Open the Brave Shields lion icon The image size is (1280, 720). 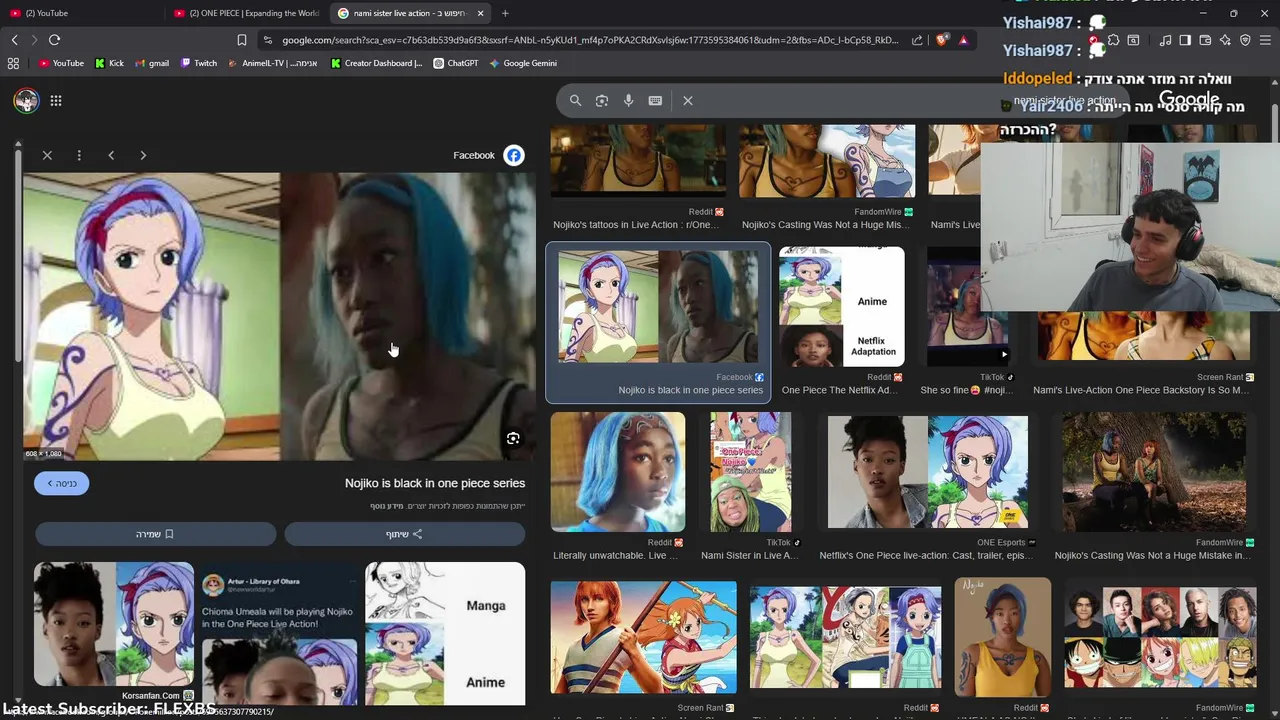[x=942, y=40]
